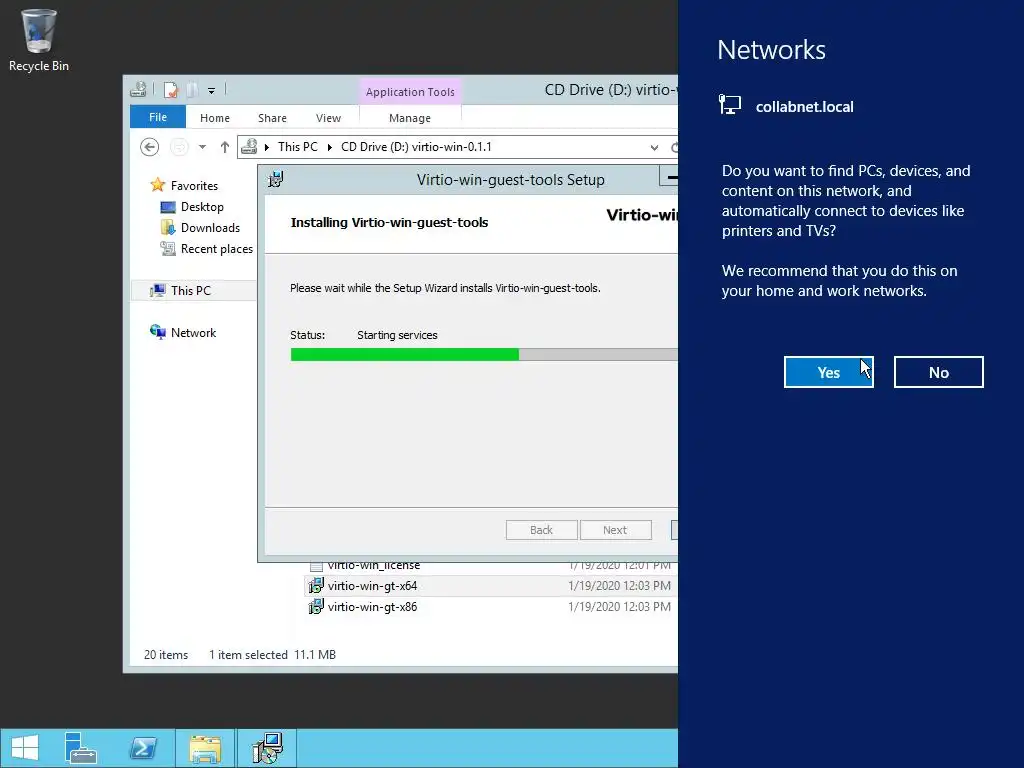Click the 'Installing Virtio-win-guest-tools' heading

tap(389, 222)
